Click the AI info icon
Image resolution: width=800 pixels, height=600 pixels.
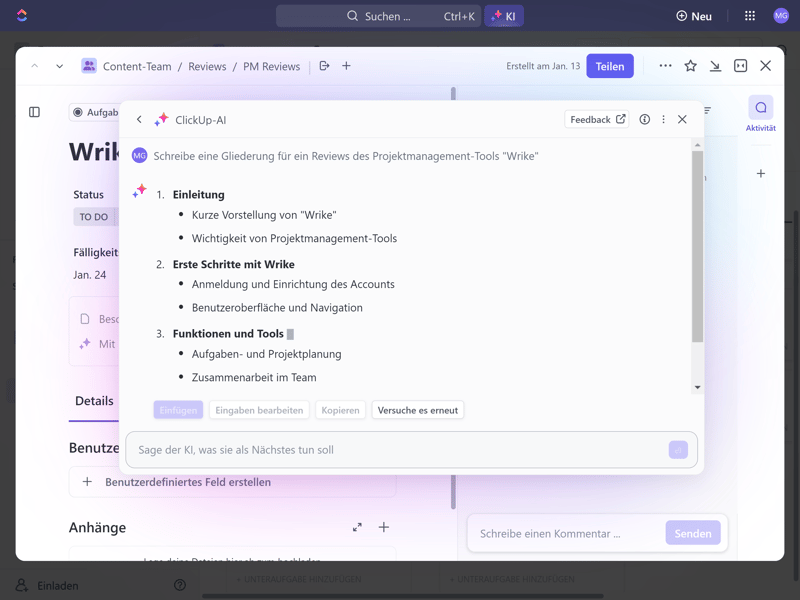[645, 119]
